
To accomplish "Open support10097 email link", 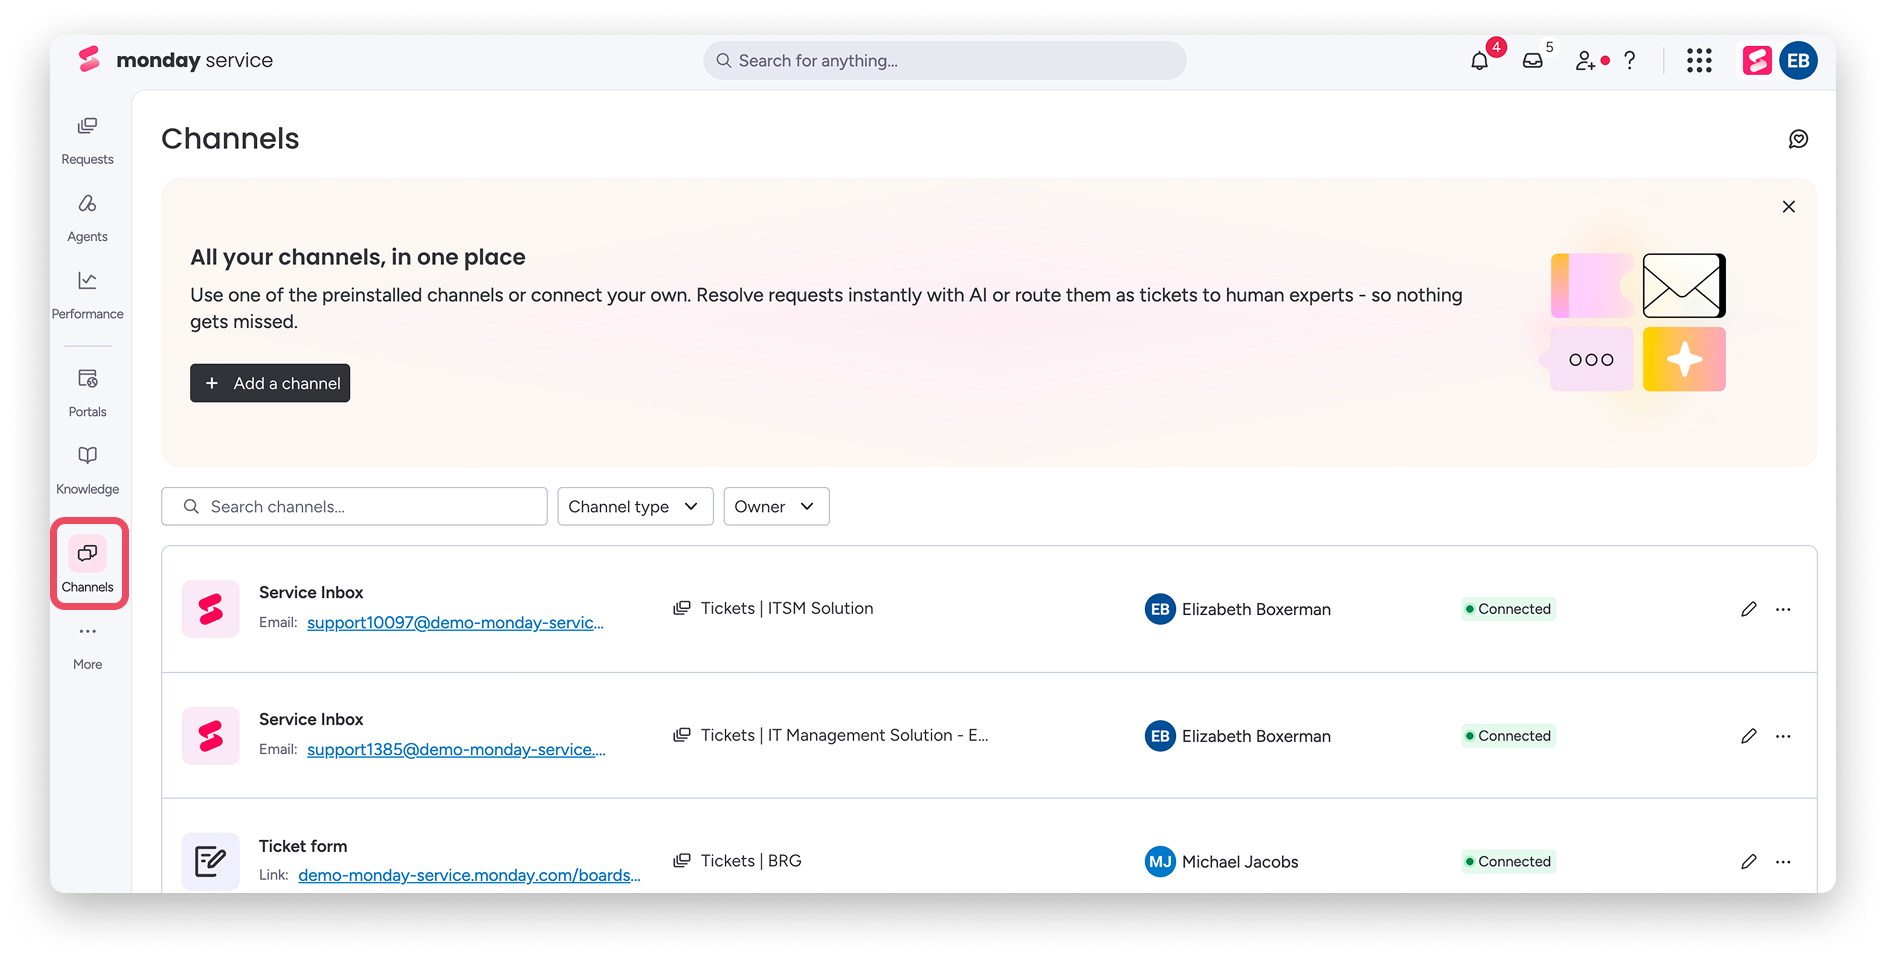I will pos(455,623).
